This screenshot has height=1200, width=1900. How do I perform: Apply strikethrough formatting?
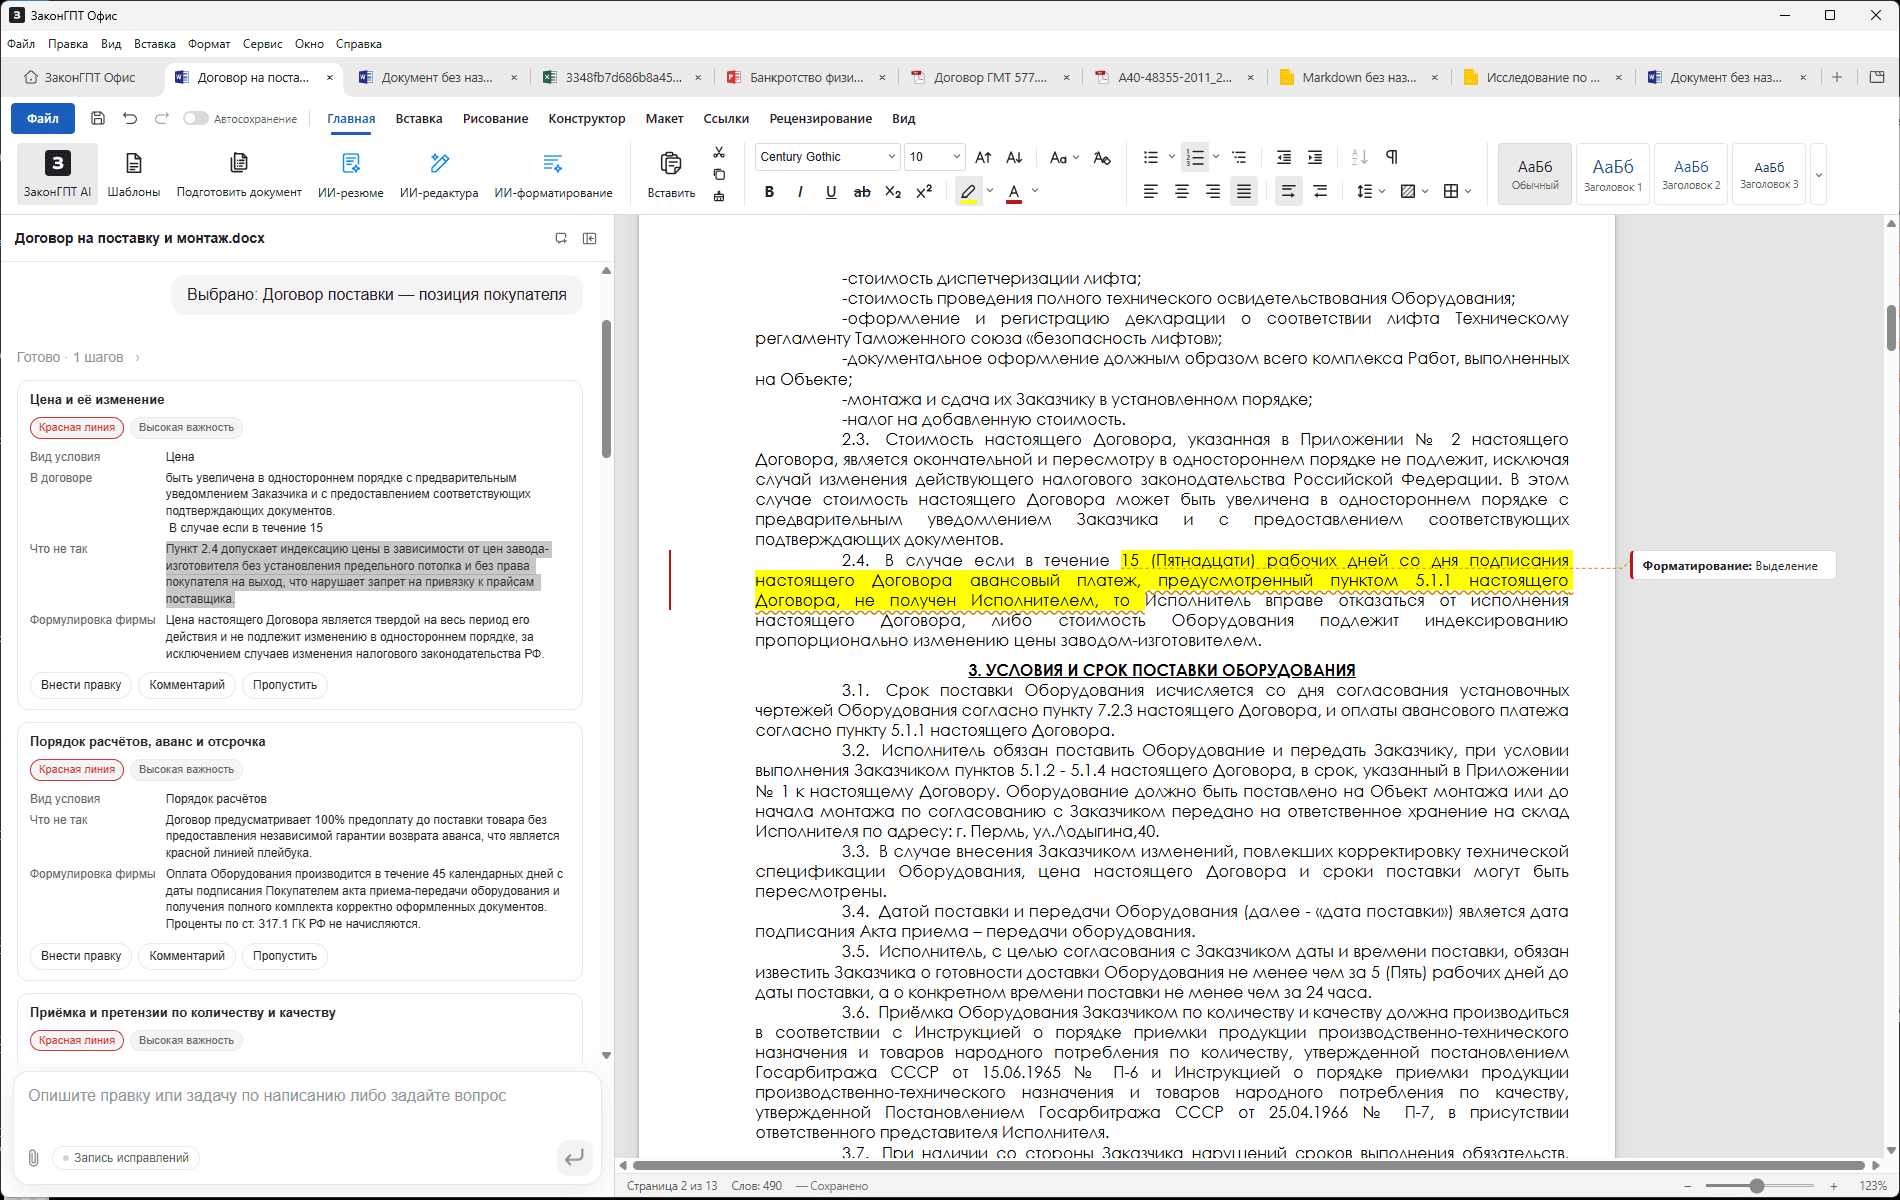click(862, 191)
